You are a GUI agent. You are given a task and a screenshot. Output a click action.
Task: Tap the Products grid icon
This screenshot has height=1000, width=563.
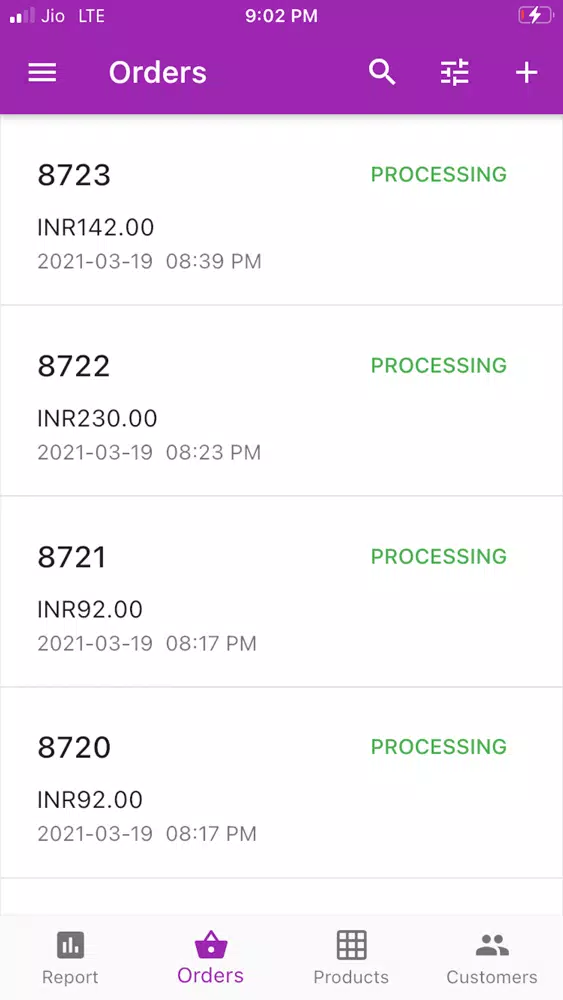(351, 945)
